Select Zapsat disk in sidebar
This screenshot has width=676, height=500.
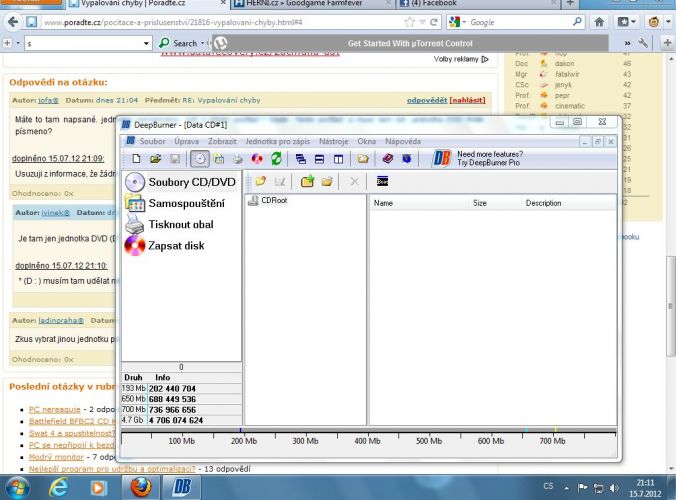[x=165, y=246]
